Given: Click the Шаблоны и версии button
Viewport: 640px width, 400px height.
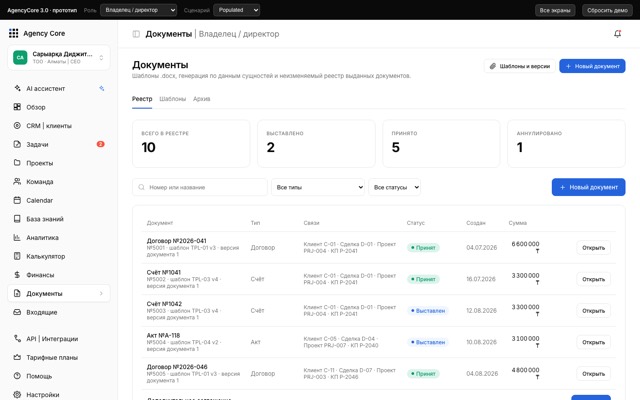Looking at the screenshot, I should point(520,66).
